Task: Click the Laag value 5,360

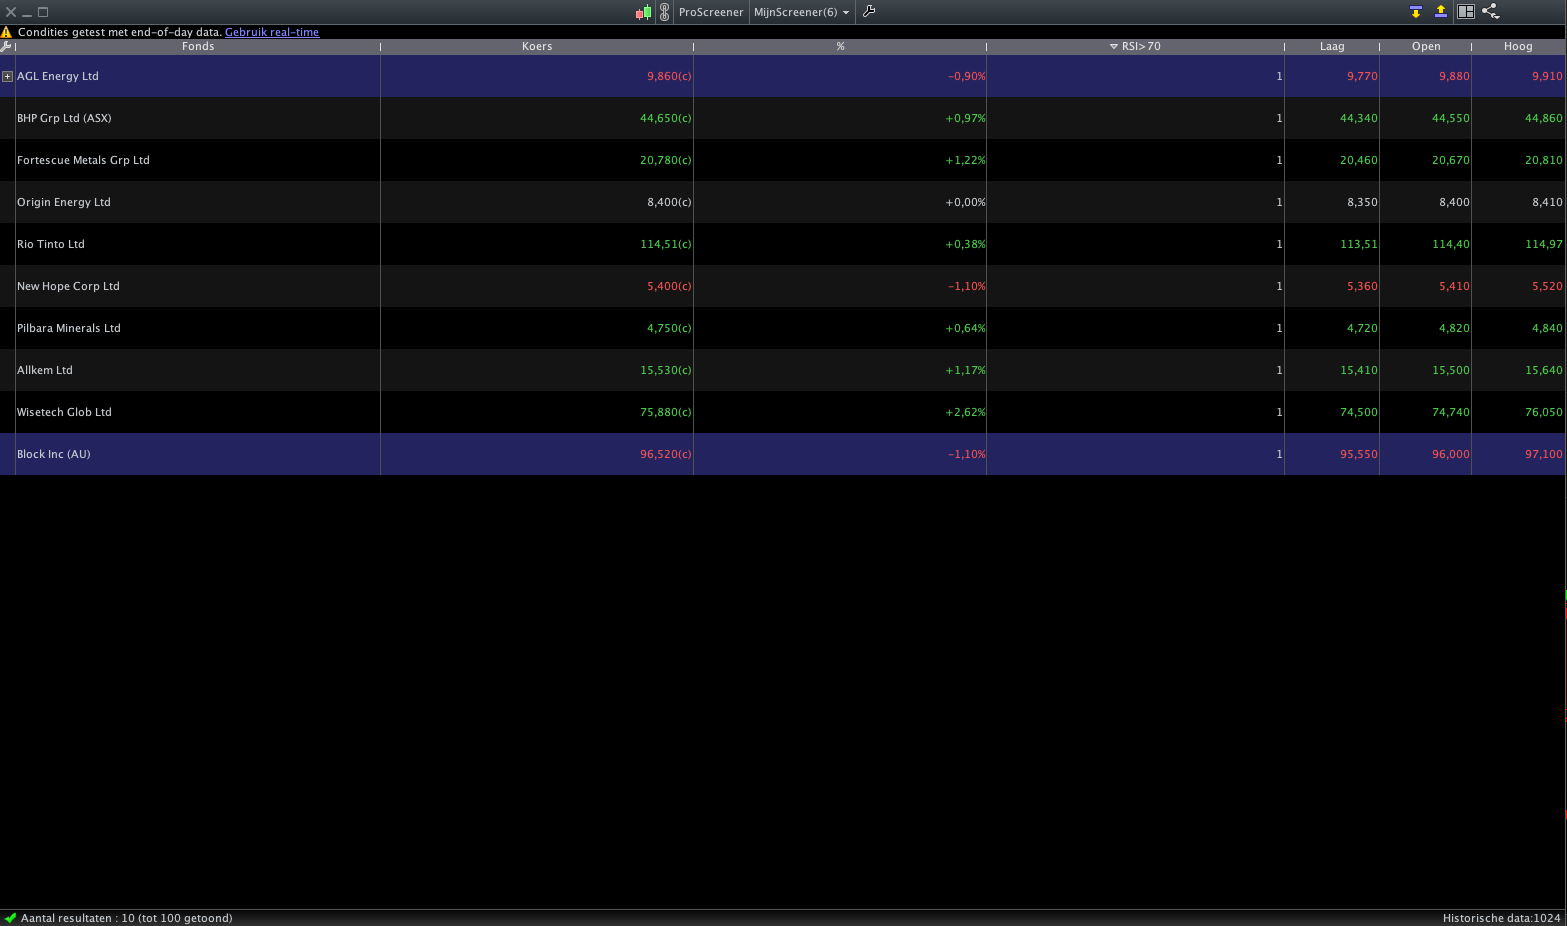Action: (1362, 286)
